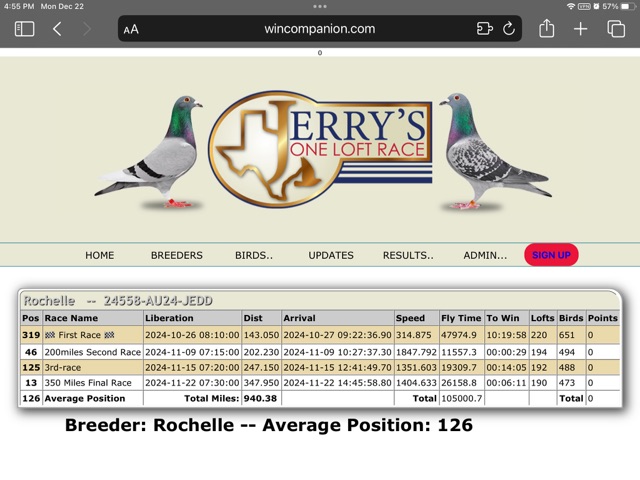
Task: Go to the HOME page
Action: tap(99, 255)
